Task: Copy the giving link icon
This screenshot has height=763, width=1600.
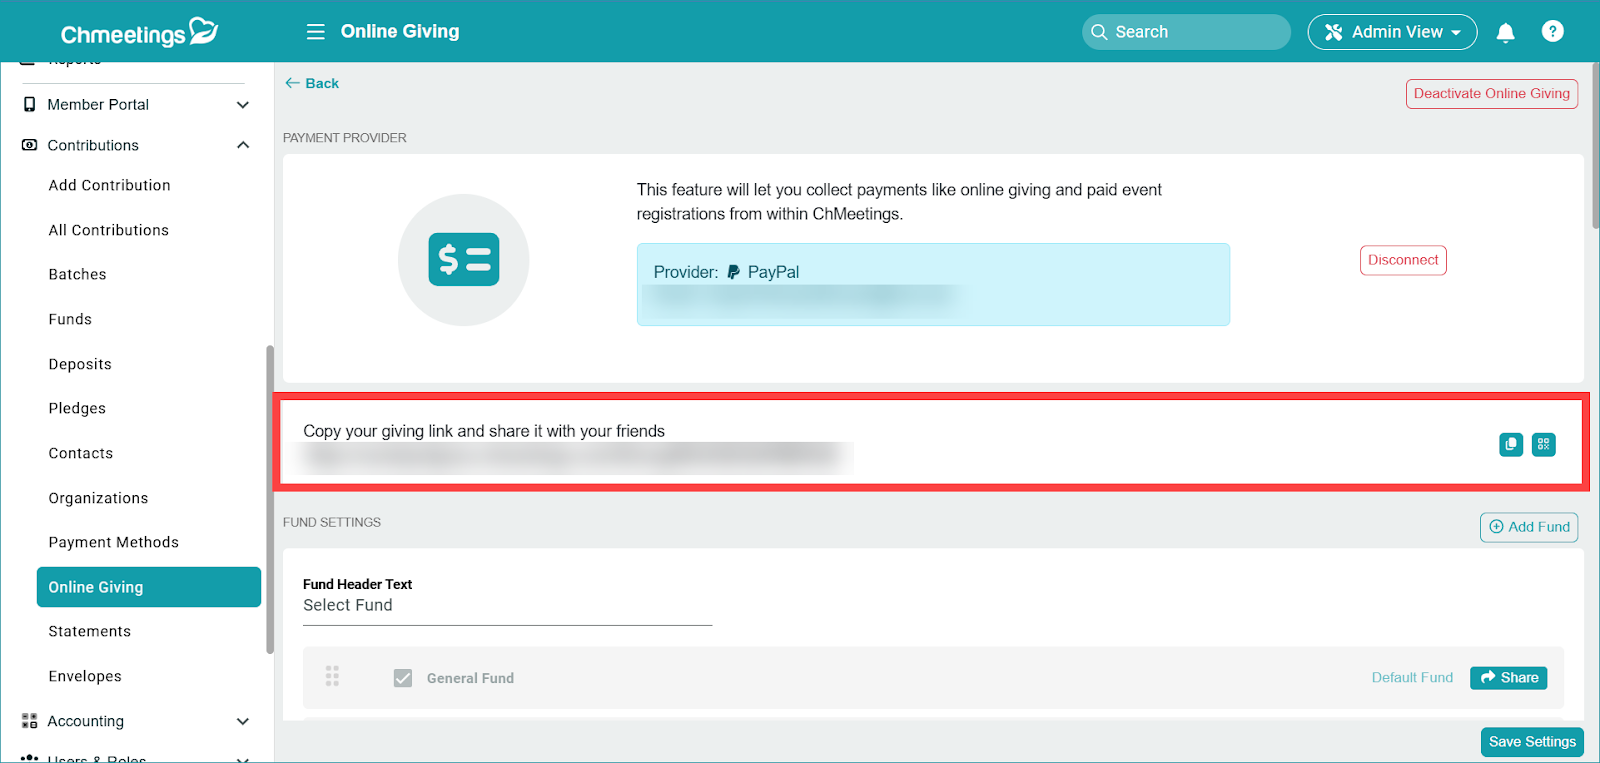Action: point(1511,444)
